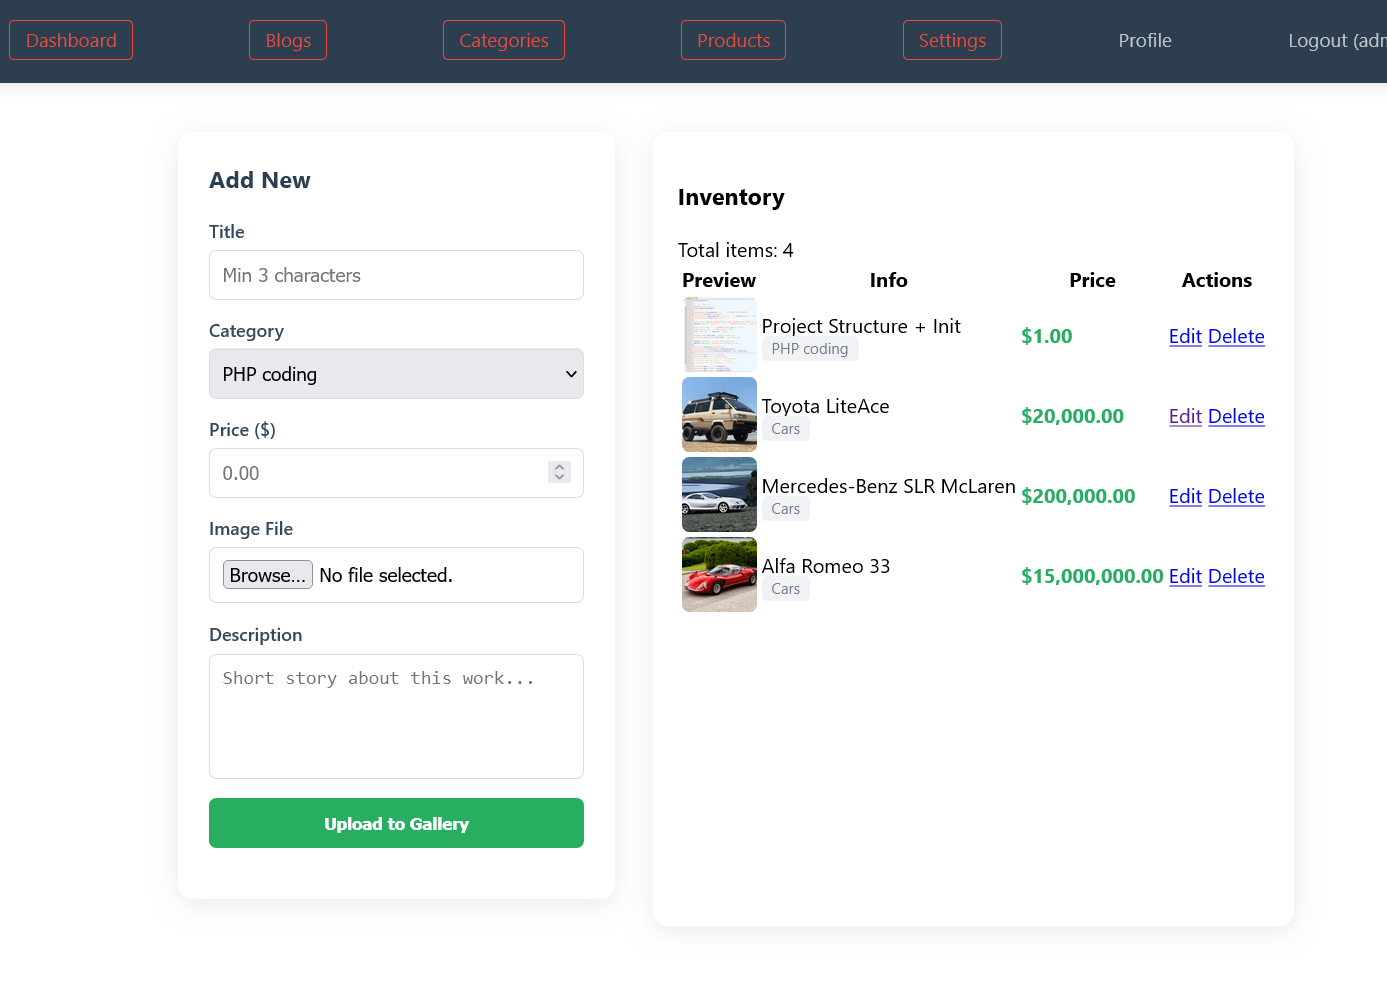Open the red Alfa Romeo 33 thumbnail
The height and width of the screenshot is (1005, 1387).
click(x=719, y=575)
